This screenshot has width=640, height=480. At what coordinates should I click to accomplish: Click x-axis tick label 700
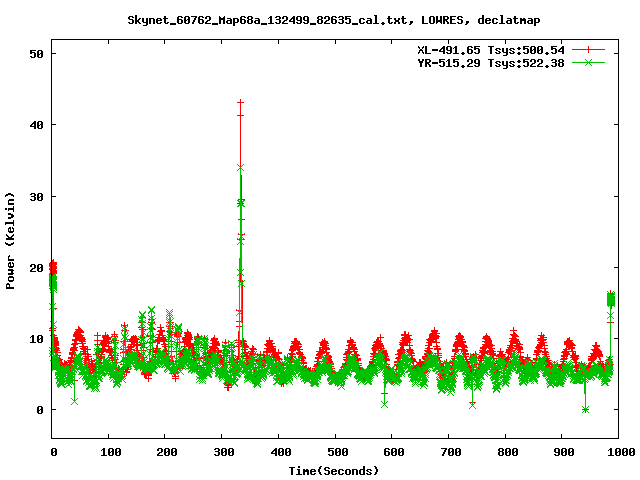[451, 452]
